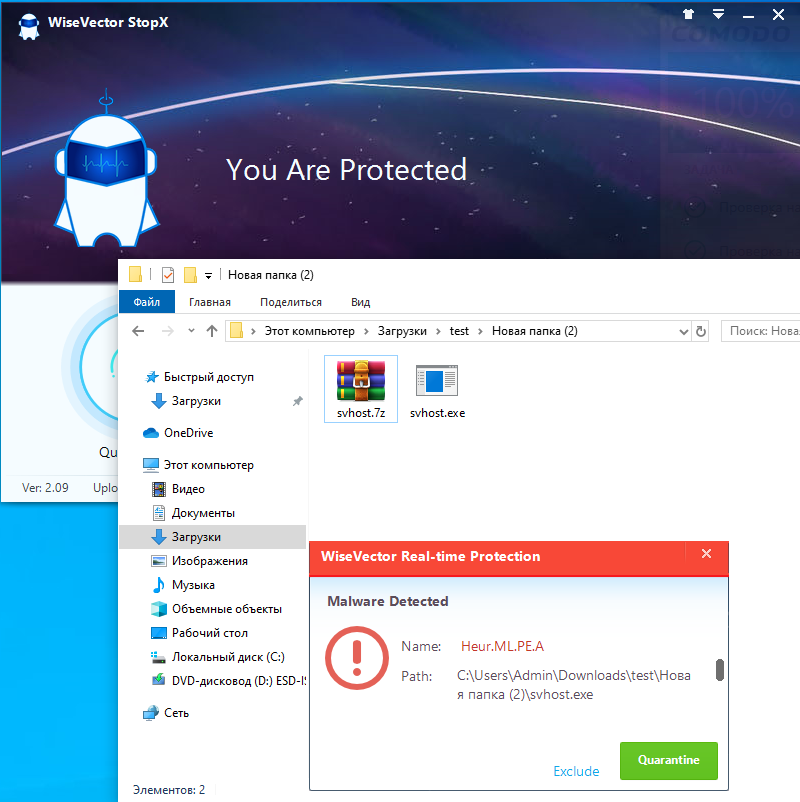This screenshot has height=802, width=800.
Task: Click the Heur.ML.PE.A malware name
Action: point(502,647)
